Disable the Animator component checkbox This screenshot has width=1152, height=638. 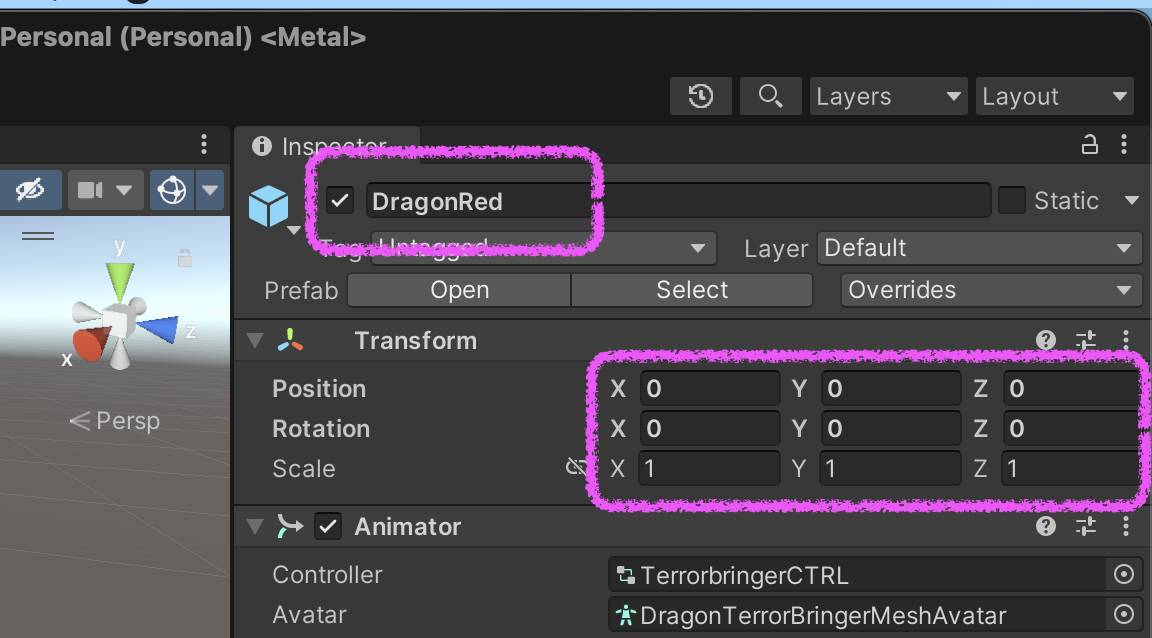[x=328, y=526]
